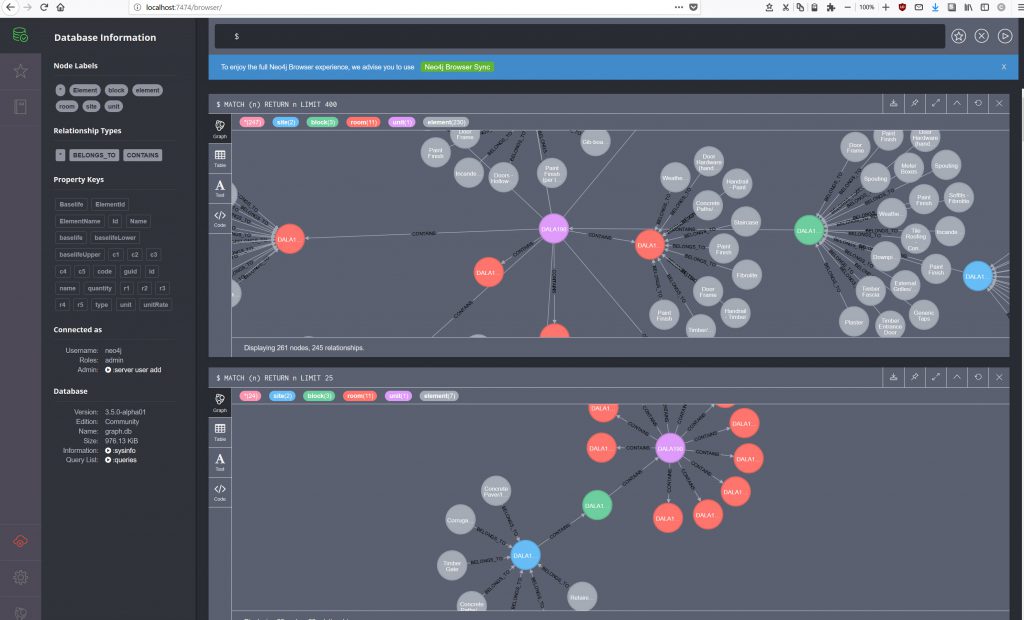
Task: Open the Favorites star sidebar panel
Action: tap(20, 71)
